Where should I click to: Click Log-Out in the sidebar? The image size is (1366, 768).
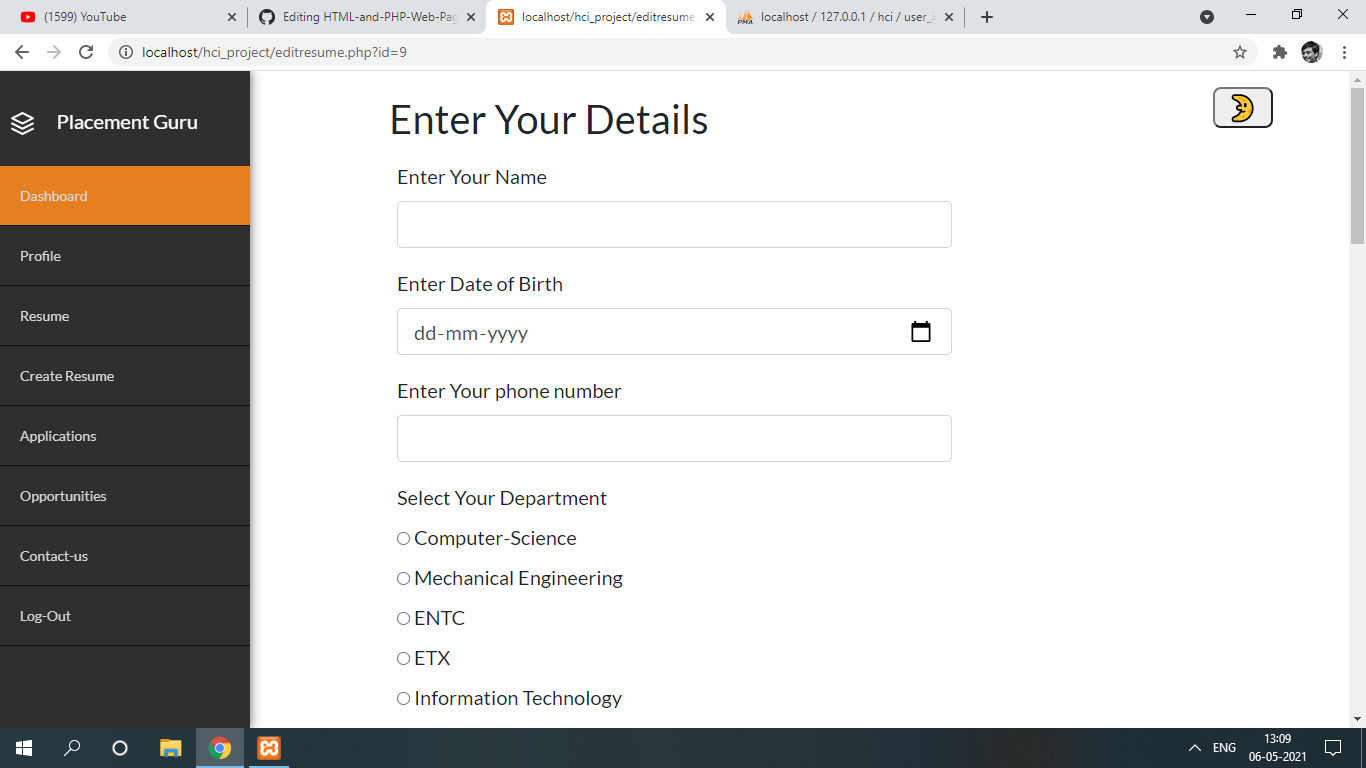point(45,615)
